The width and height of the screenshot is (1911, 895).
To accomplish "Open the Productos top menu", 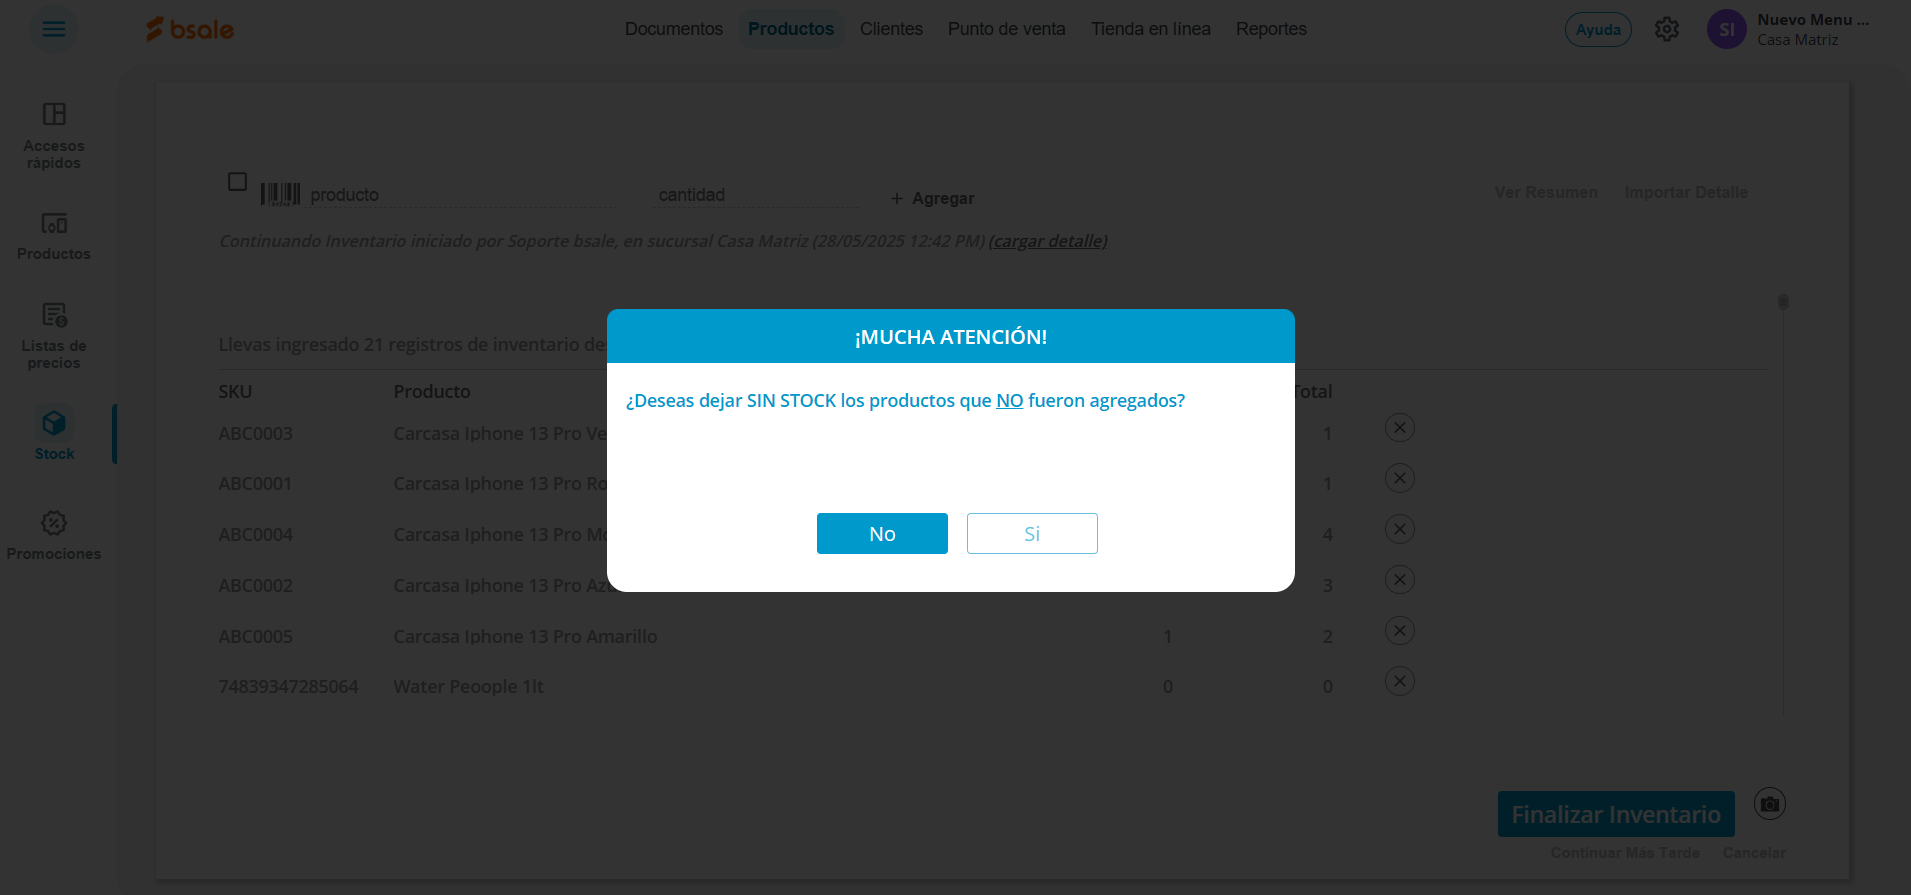I will 791,29.
